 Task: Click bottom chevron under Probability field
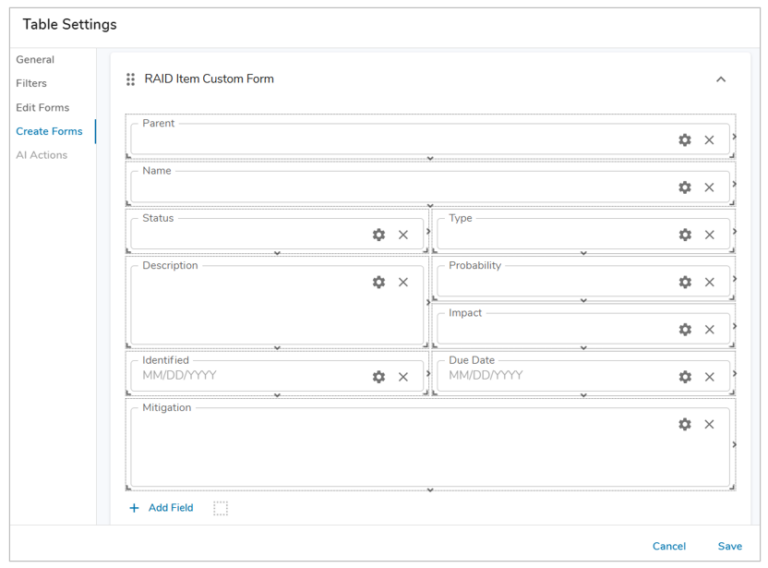(x=583, y=301)
